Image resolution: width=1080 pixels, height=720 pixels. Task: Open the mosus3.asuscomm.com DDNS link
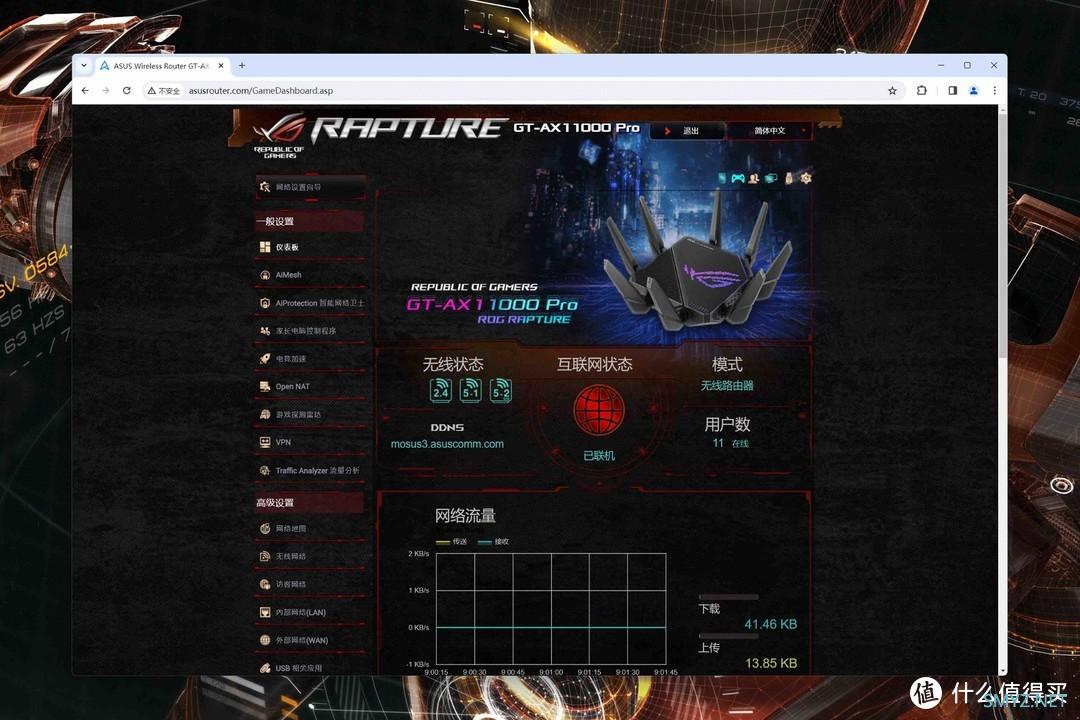447,444
